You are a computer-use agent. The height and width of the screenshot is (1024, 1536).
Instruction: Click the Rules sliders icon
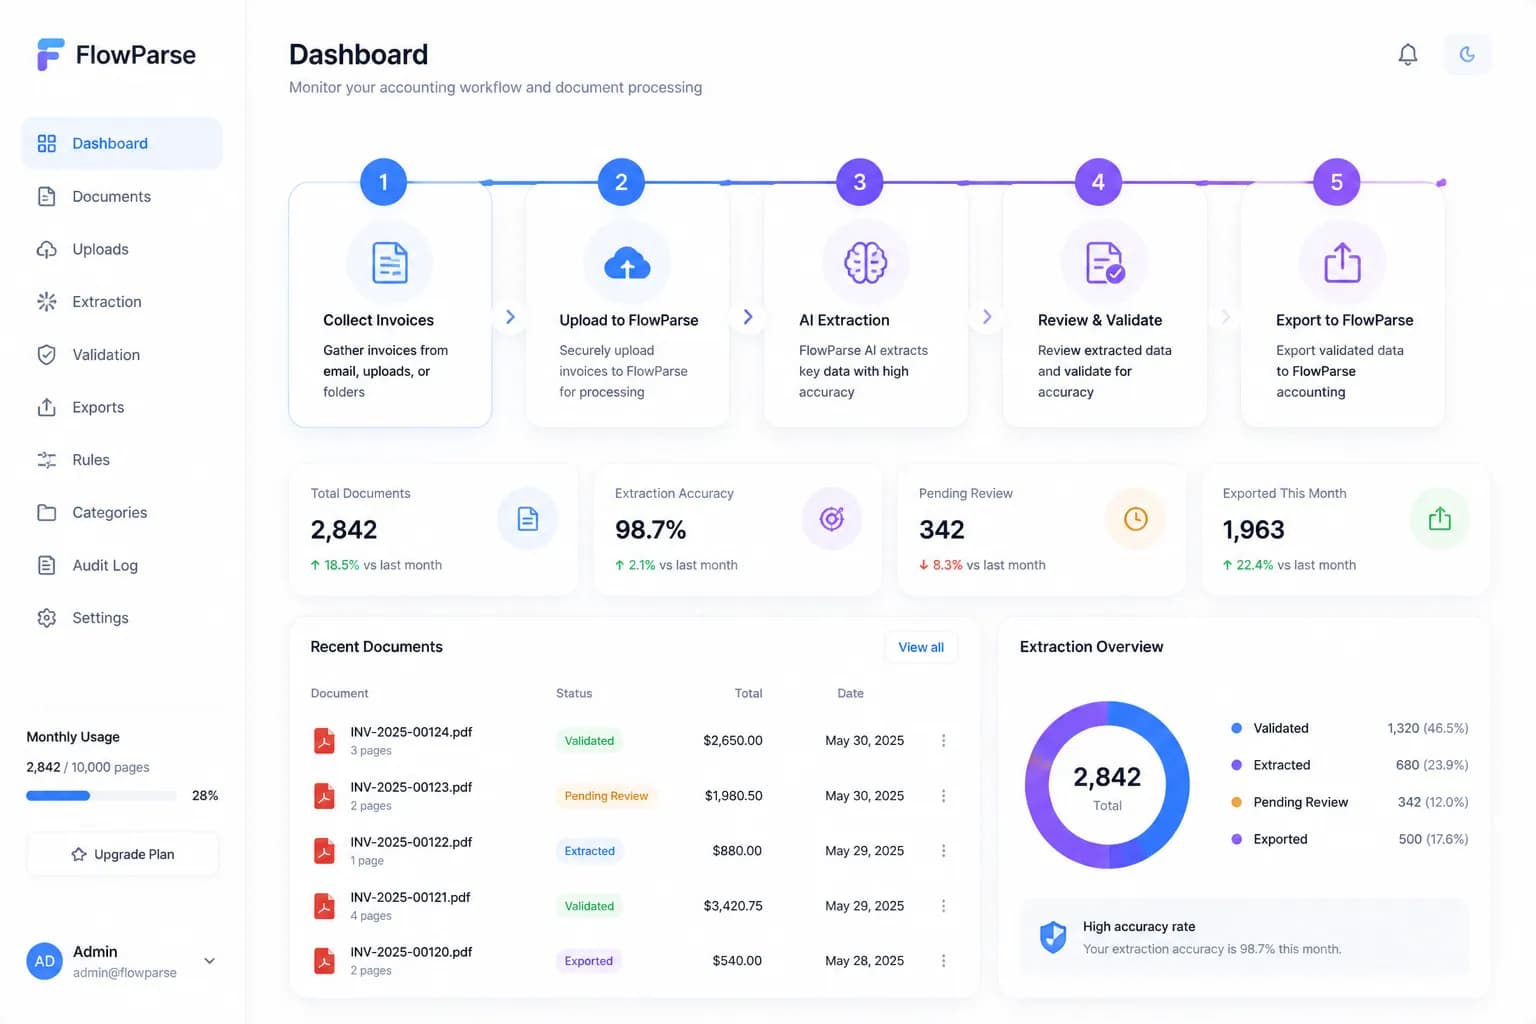click(x=47, y=460)
